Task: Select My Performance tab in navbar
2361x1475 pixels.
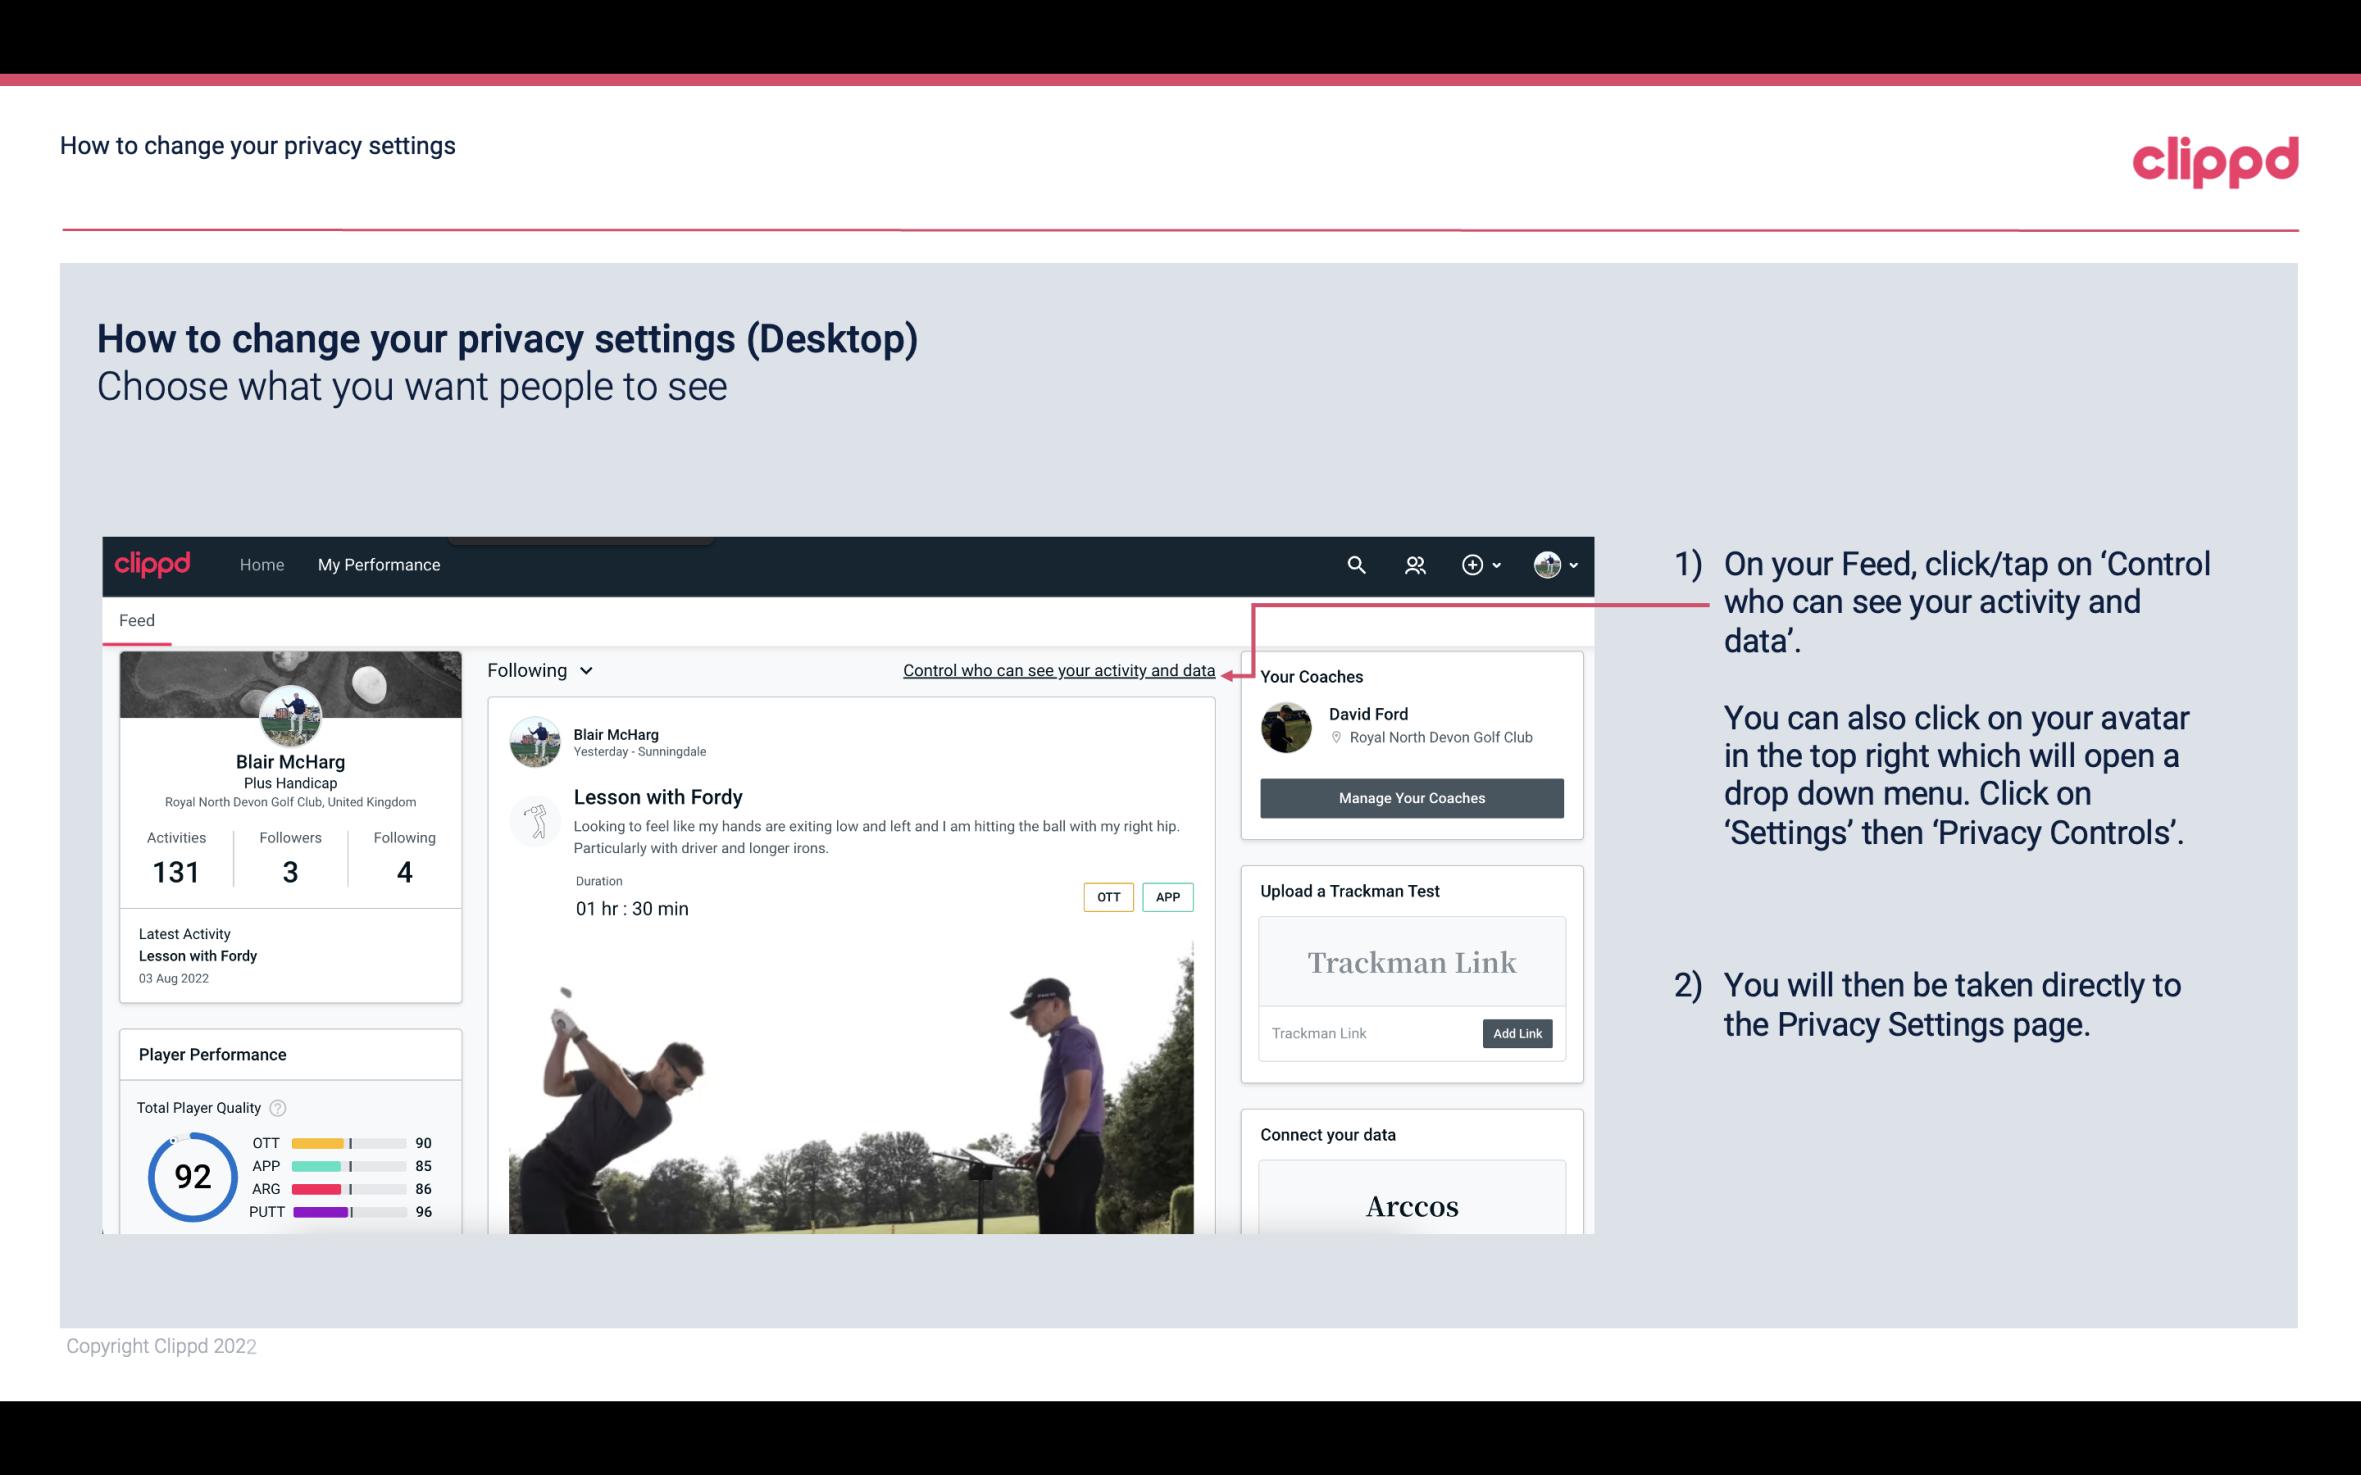Action: (x=377, y=564)
